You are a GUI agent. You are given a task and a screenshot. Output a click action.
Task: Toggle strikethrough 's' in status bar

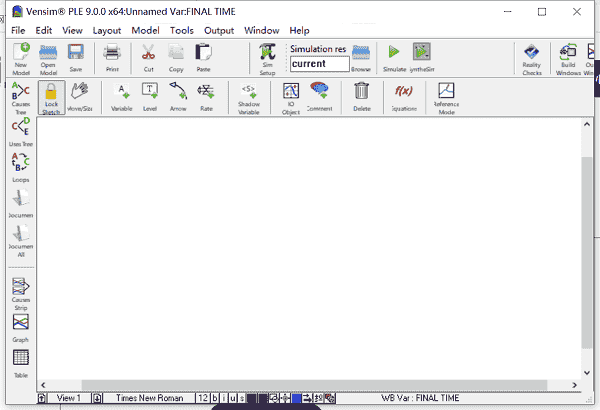tap(242, 398)
